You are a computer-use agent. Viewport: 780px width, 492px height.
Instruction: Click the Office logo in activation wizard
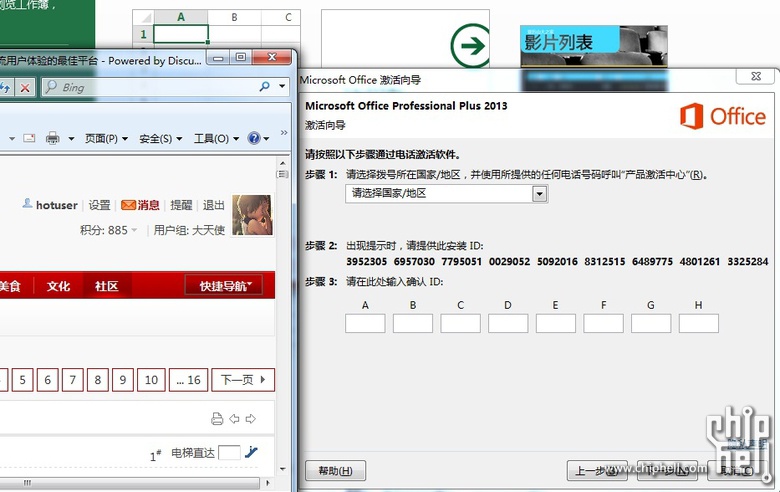tap(723, 116)
